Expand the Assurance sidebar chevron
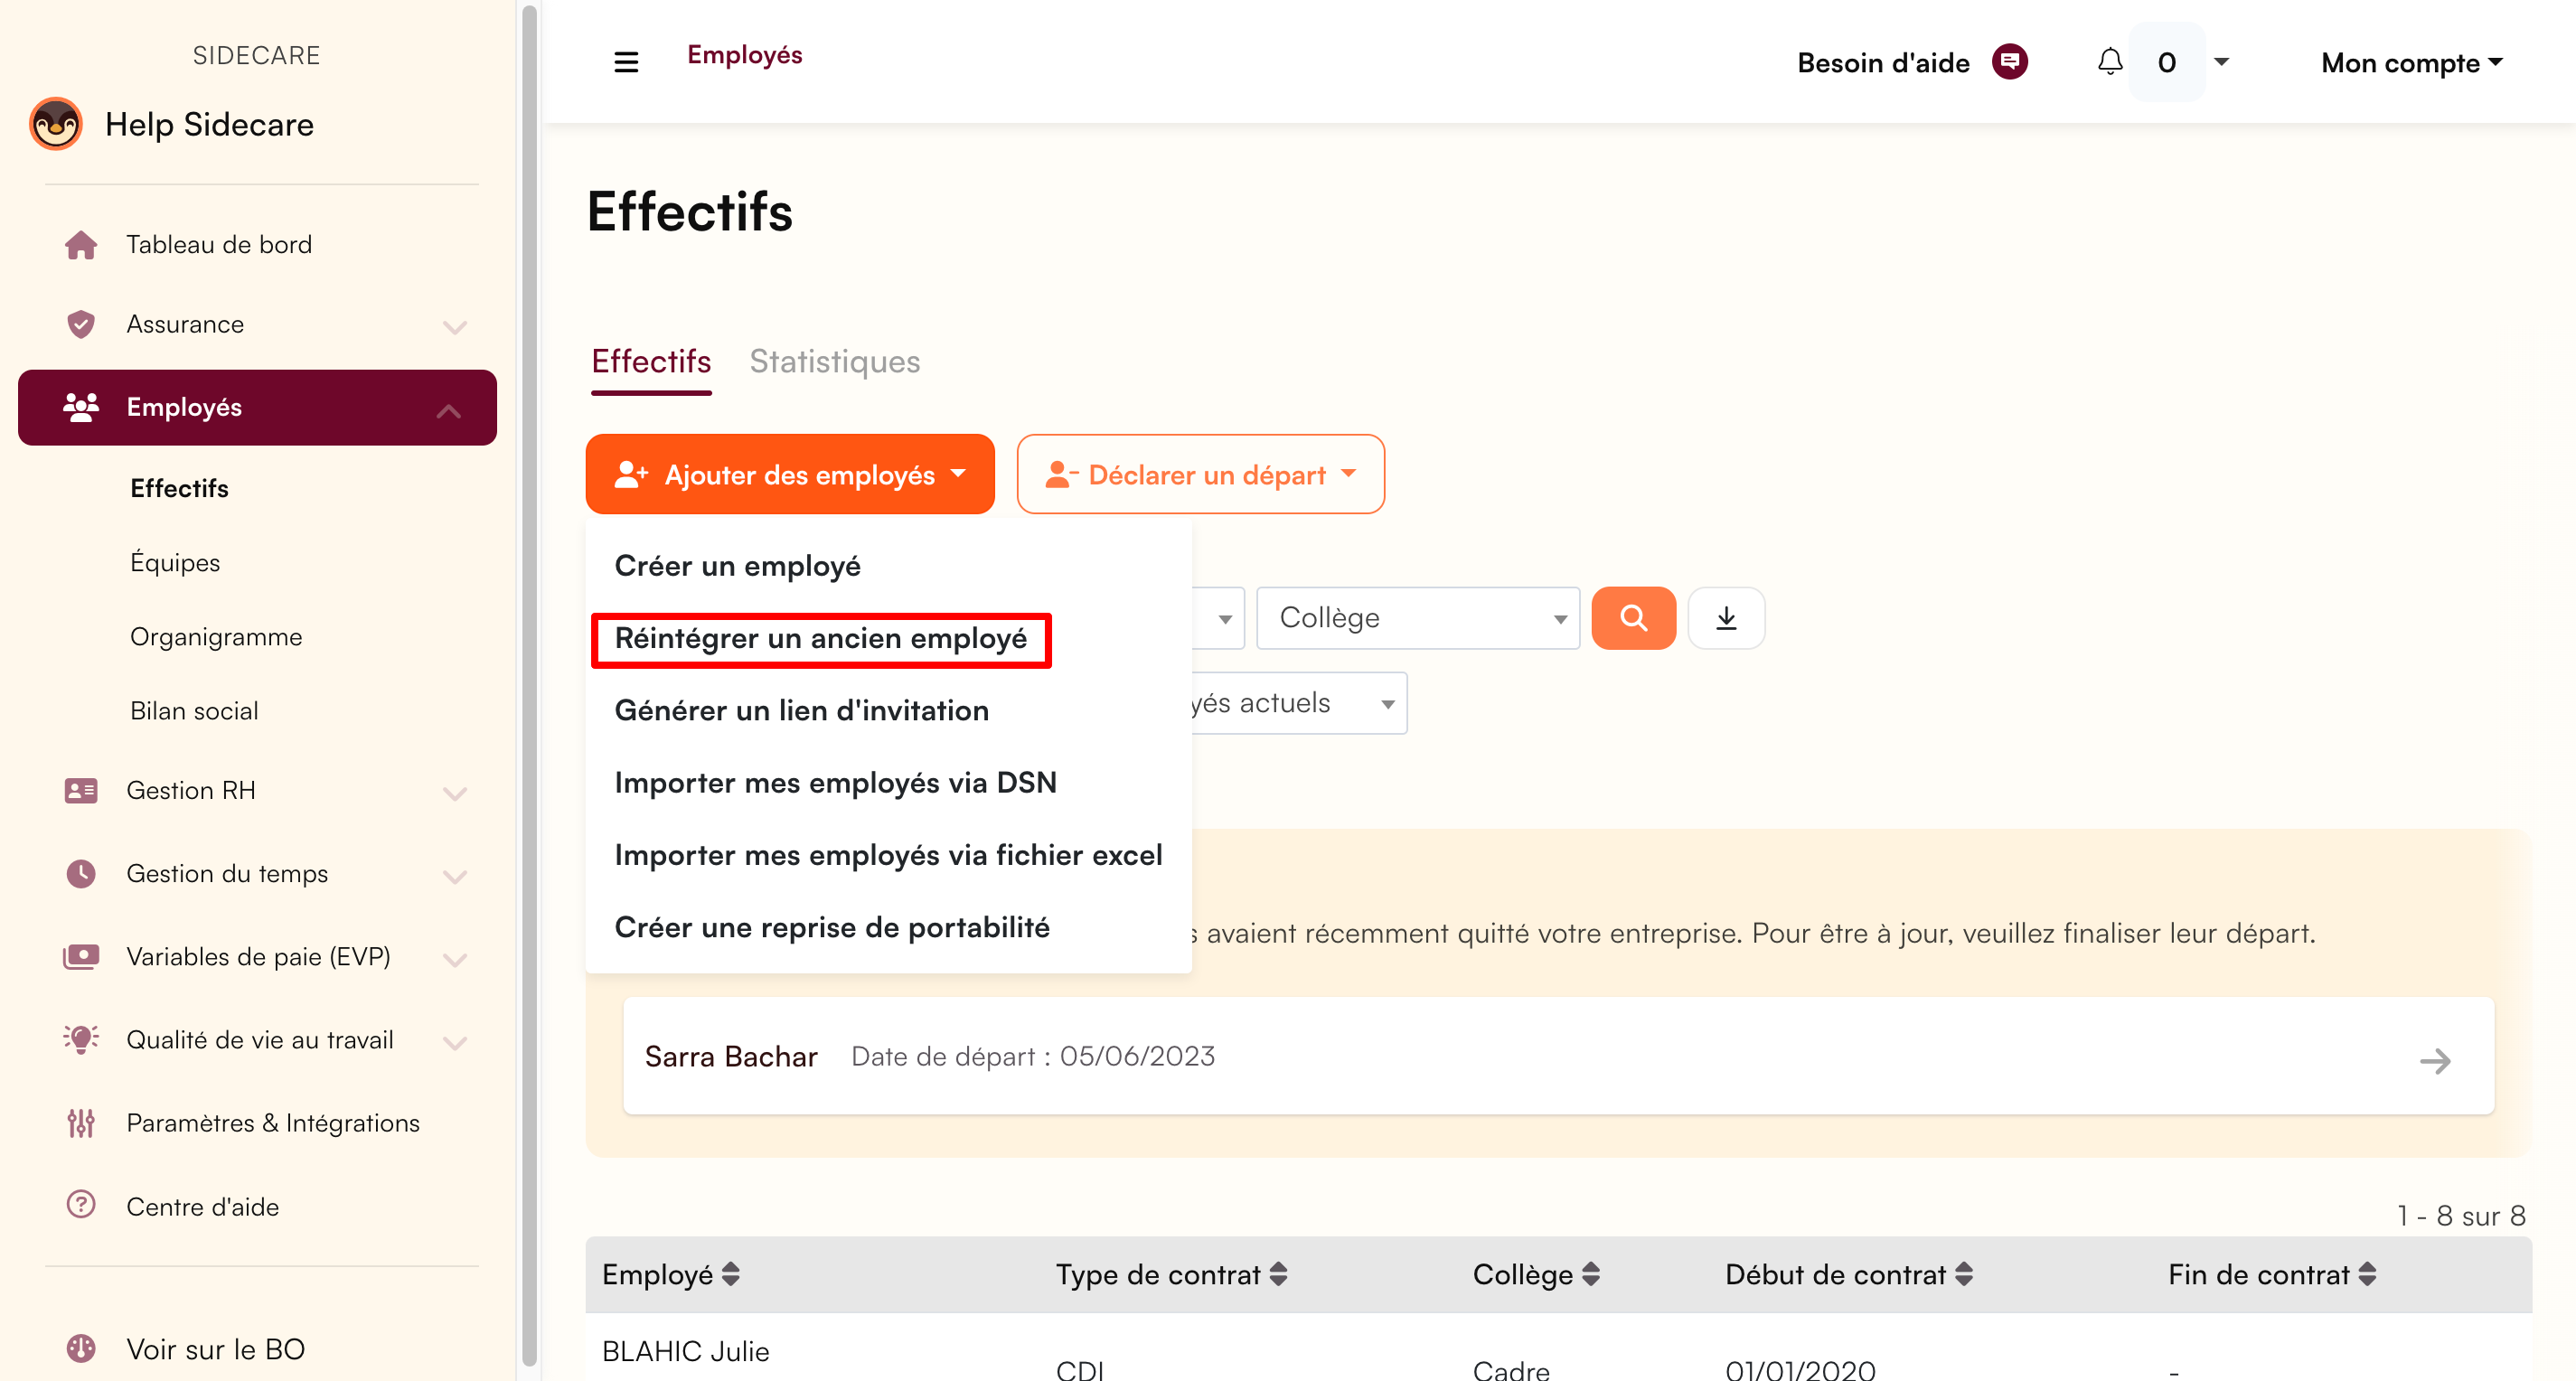This screenshot has width=2576, height=1381. tap(455, 327)
